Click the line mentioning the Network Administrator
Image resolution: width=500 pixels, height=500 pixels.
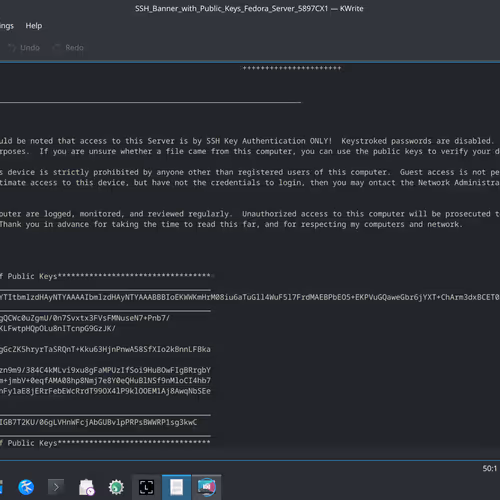(250, 183)
